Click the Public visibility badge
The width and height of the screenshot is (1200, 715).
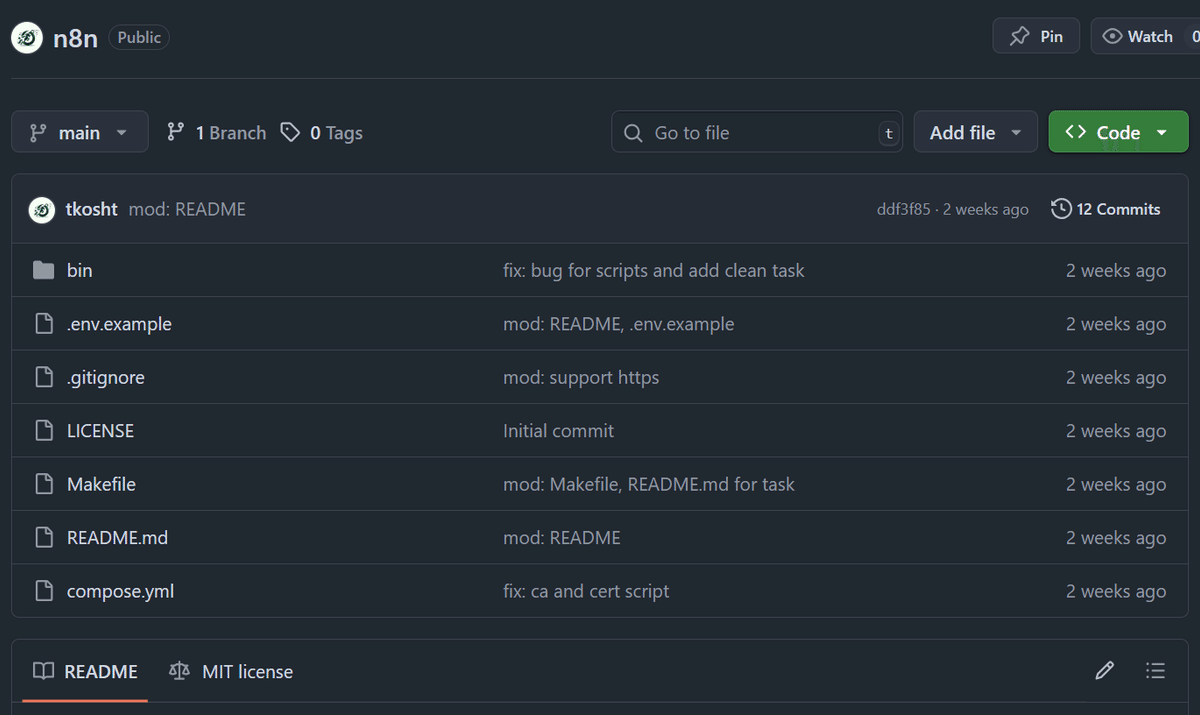coord(139,37)
